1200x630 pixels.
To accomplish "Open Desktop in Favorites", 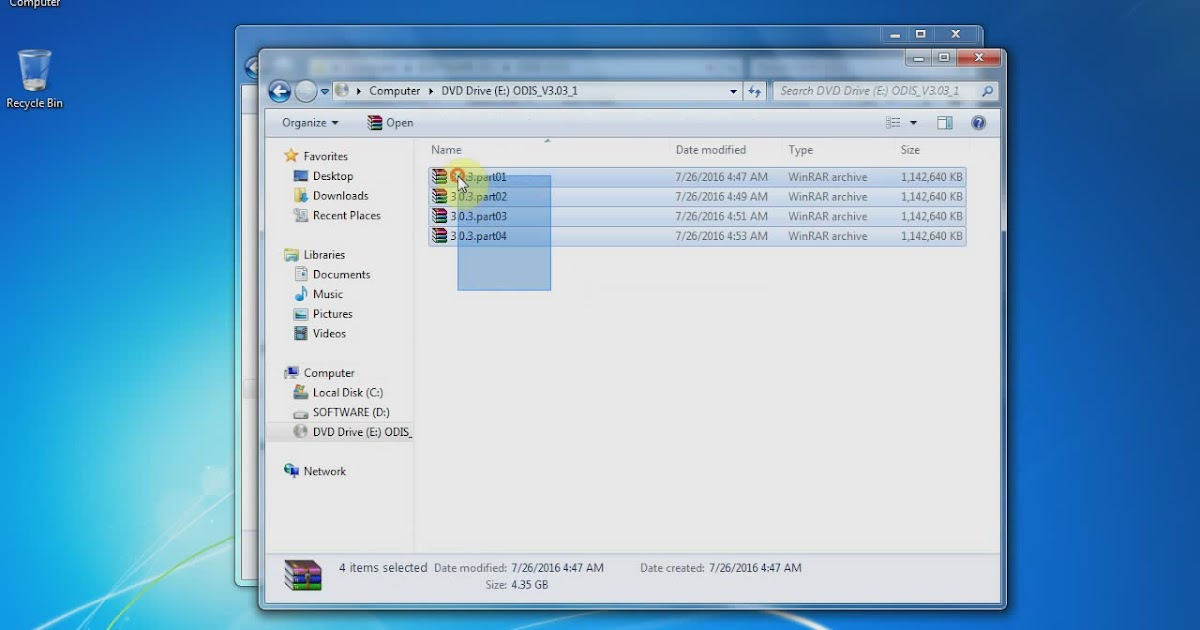I will pos(333,176).
